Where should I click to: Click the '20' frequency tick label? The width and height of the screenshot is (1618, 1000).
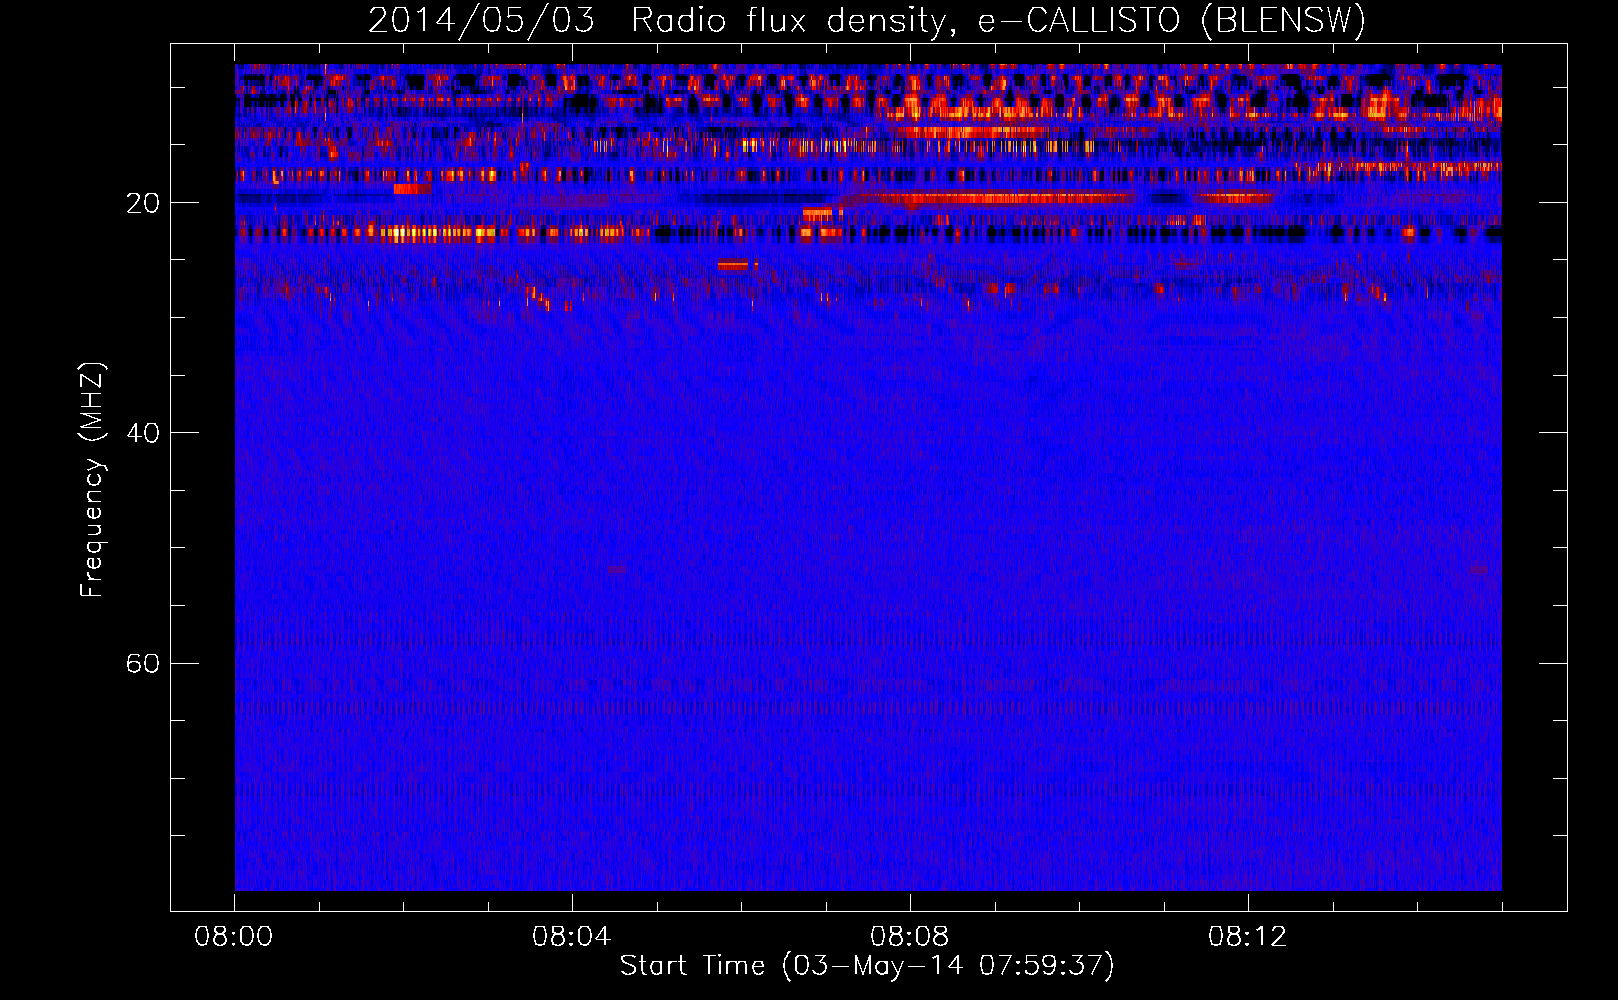coord(142,203)
